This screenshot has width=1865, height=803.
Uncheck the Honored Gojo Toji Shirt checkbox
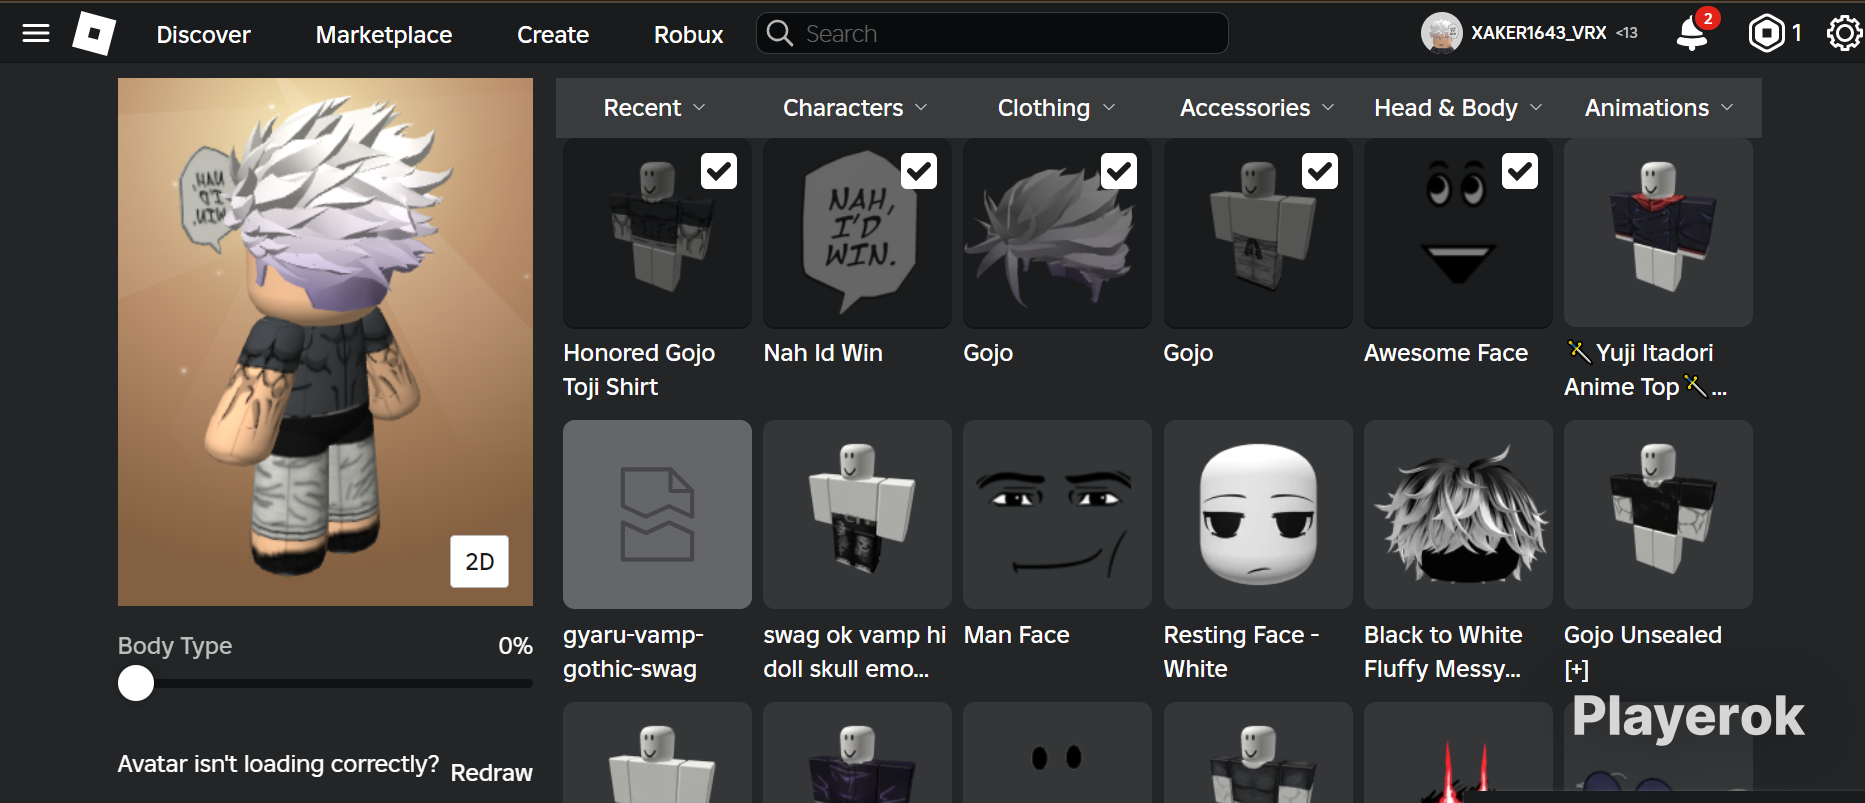click(x=719, y=171)
